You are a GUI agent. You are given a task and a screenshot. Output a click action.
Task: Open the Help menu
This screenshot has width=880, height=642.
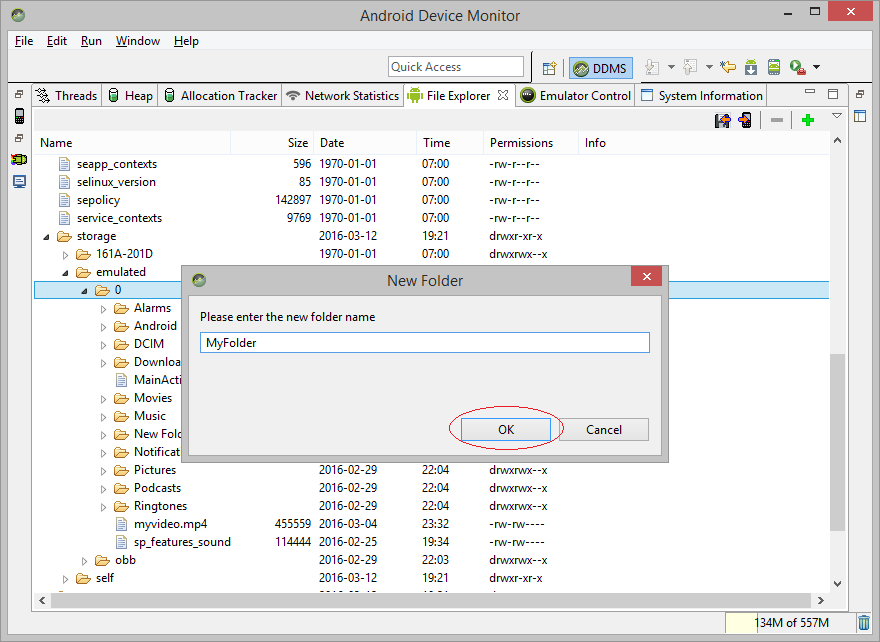coord(186,41)
